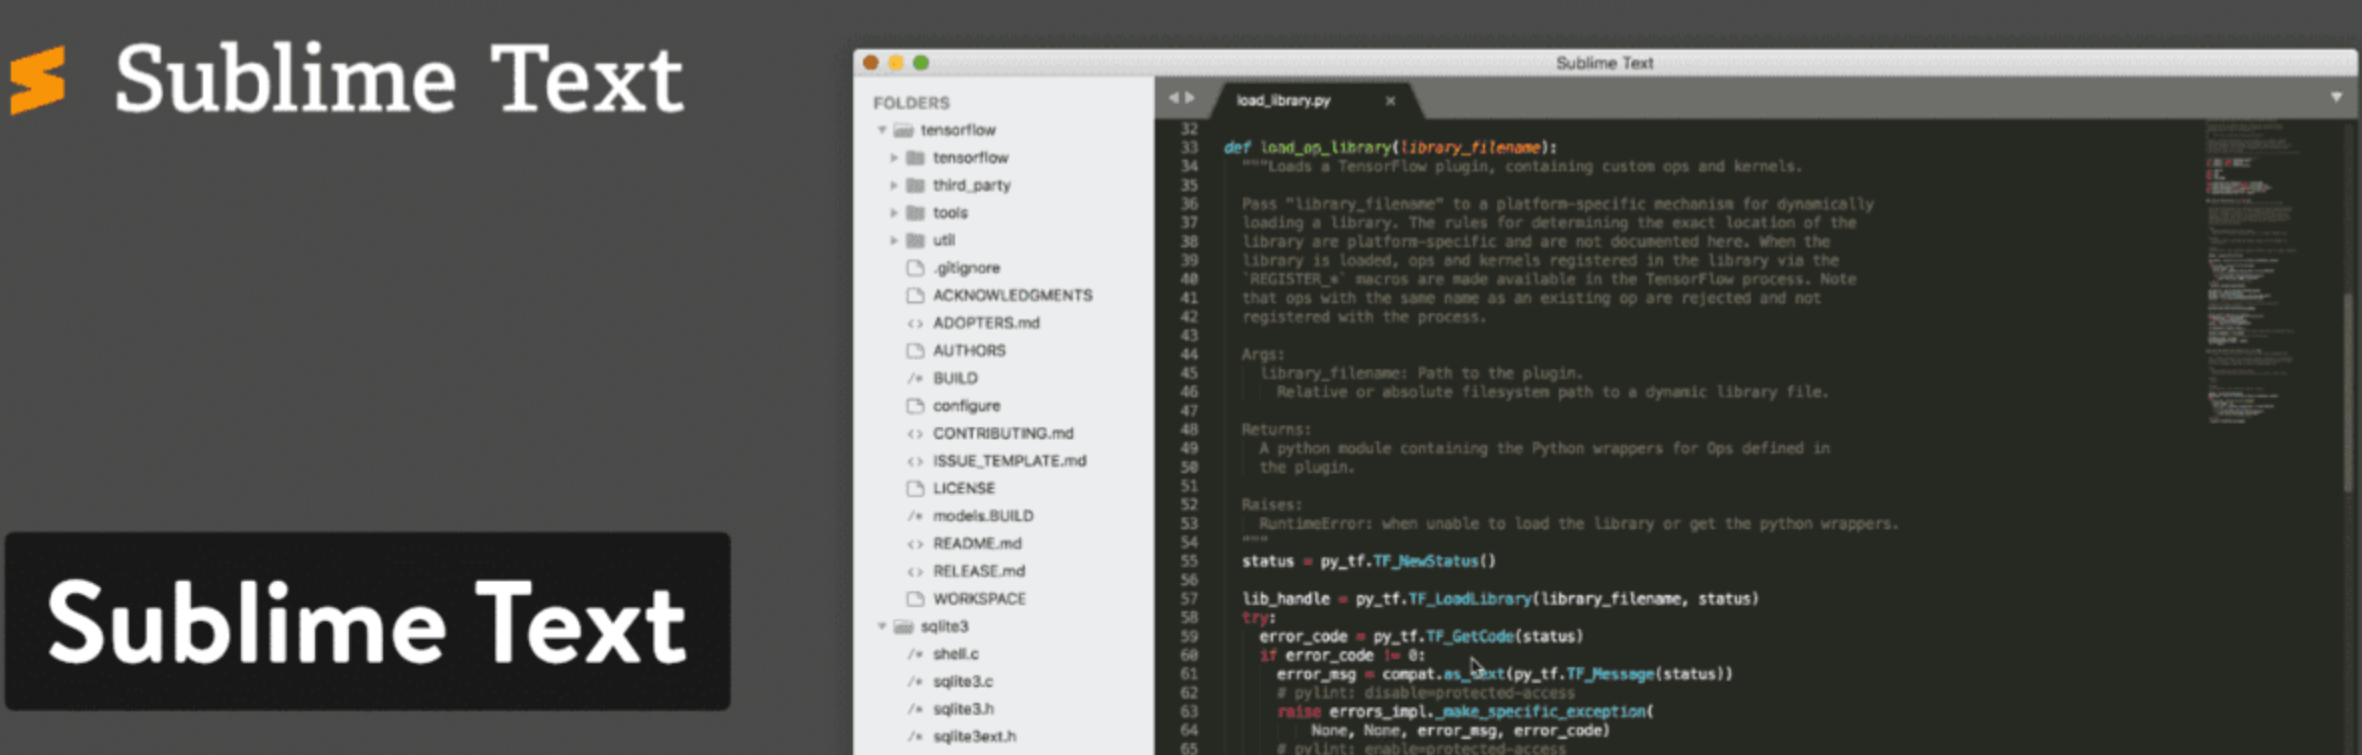Screen dimensions: 2362x755
Task: Click the editor's vertical scrollbar
Action: pos(2347,392)
